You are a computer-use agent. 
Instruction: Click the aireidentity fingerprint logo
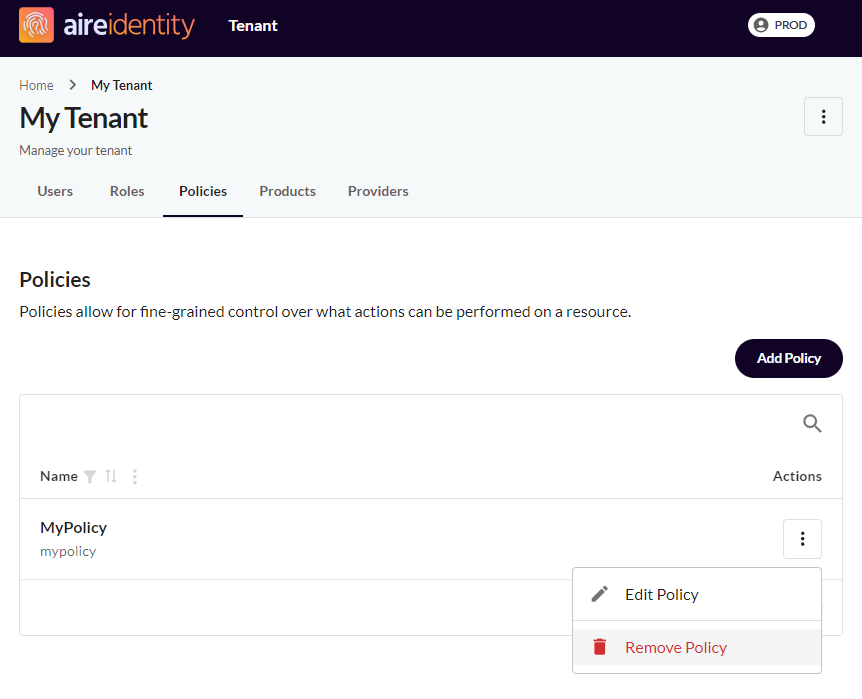point(36,25)
